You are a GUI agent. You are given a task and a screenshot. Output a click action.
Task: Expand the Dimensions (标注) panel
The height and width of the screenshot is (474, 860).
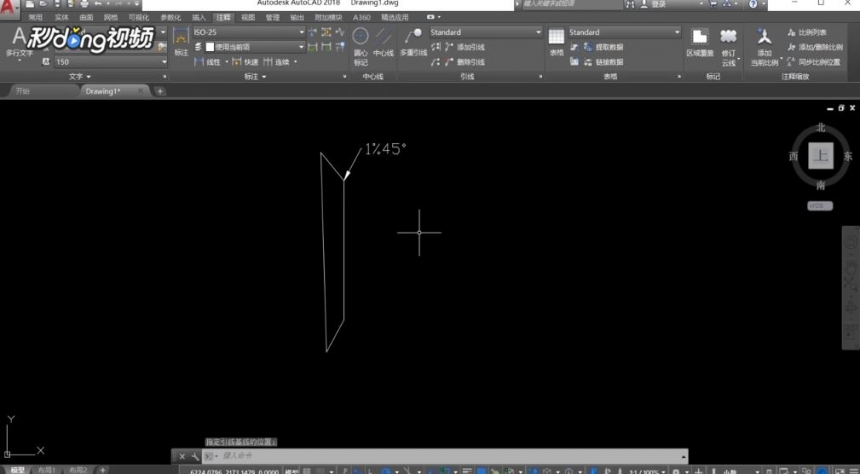pos(254,77)
